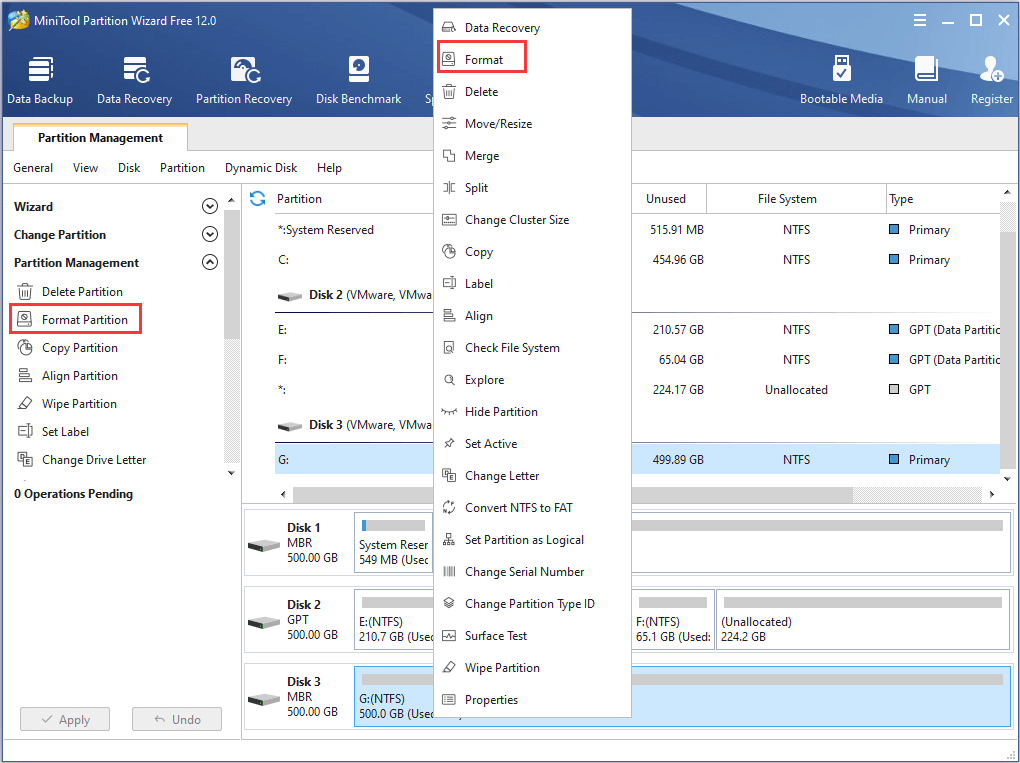
Task: Open the hamburger menu in the title bar
Action: pyautogui.click(x=920, y=20)
